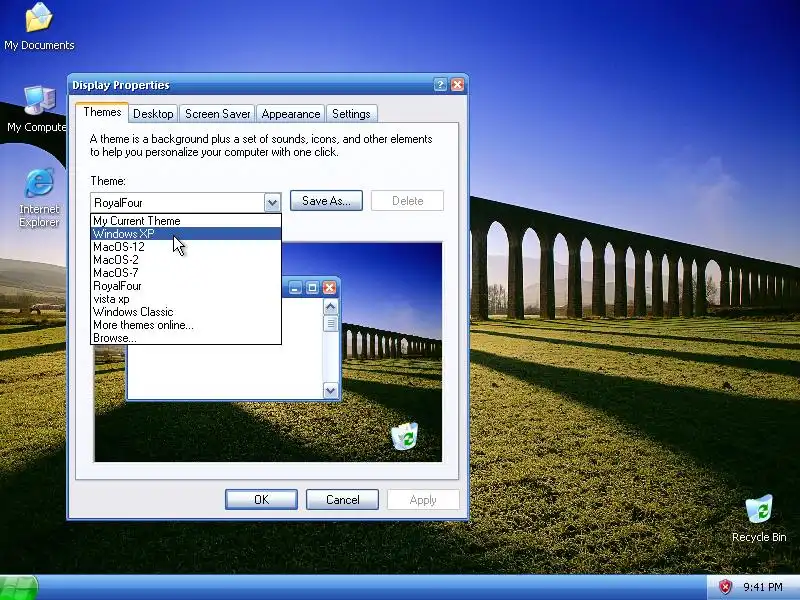Viewport: 800px width, 600px height.
Task: Launch Internet Explorer from the desktop
Action: (39, 198)
